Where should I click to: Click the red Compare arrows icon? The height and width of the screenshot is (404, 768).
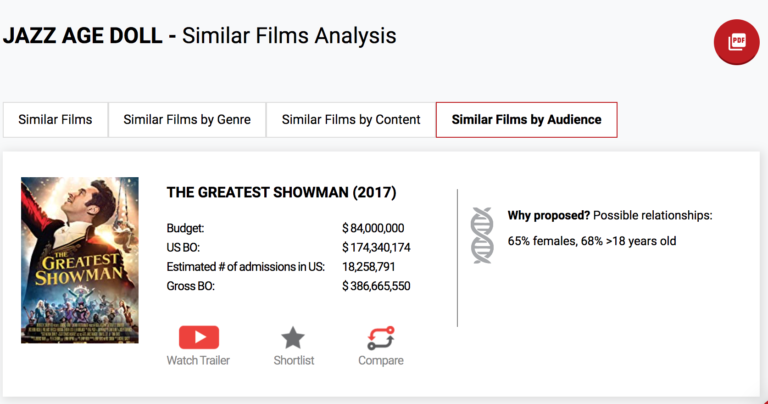click(380, 337)
